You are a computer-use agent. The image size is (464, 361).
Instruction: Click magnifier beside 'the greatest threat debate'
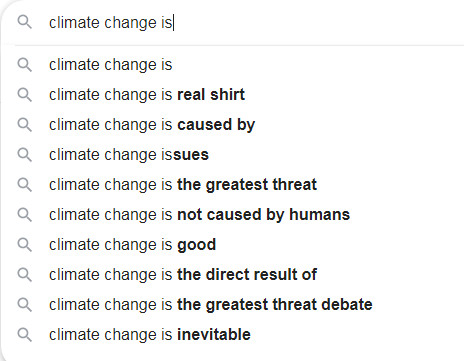click(x=24, y=305)
